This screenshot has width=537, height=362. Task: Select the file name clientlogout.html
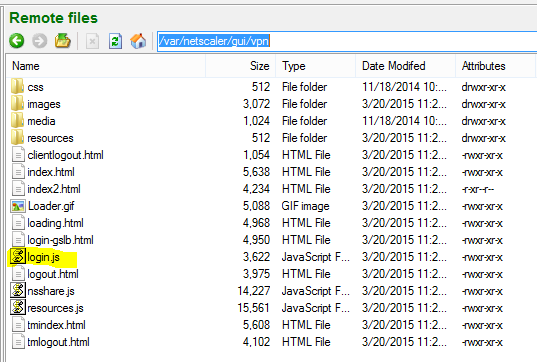coord(65,155)
